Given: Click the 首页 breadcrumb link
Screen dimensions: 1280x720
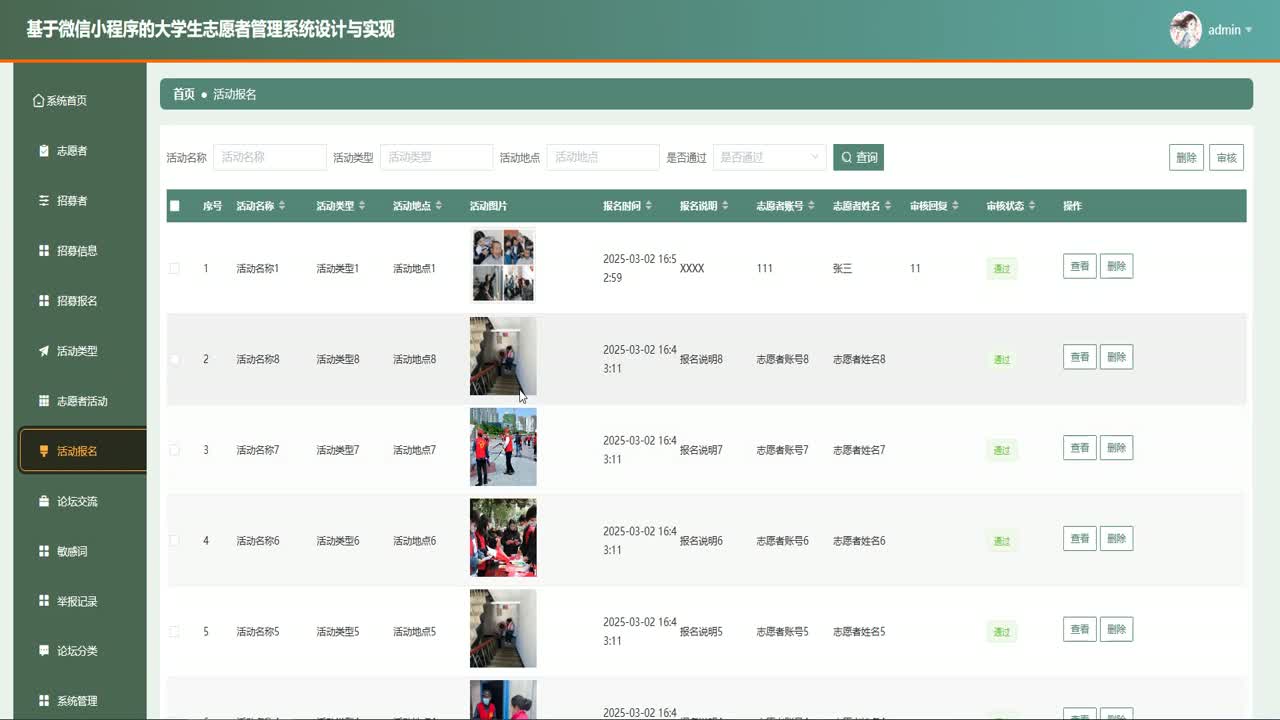Looking at the screenshot, I should coord(184,94).
